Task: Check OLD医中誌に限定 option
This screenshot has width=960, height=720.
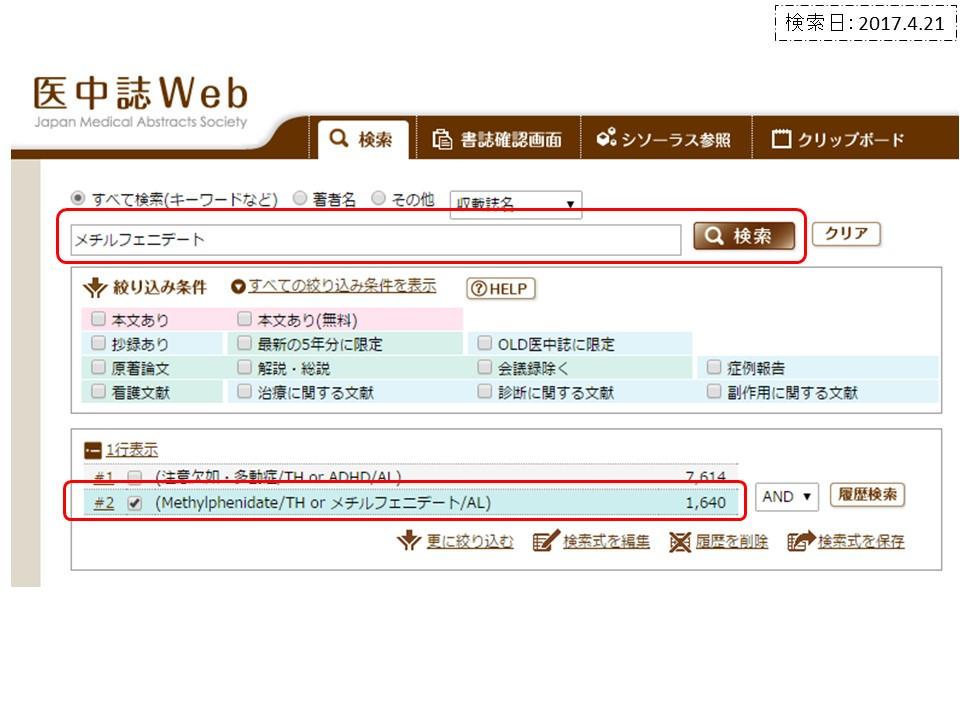Action: point(484,343)
